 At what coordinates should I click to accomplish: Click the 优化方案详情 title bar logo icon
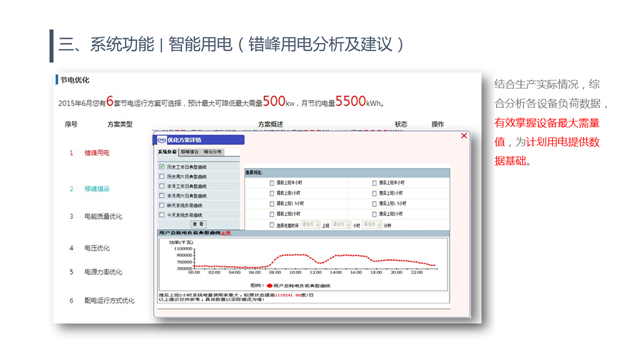pyautogui.click(x=162, y=140)
